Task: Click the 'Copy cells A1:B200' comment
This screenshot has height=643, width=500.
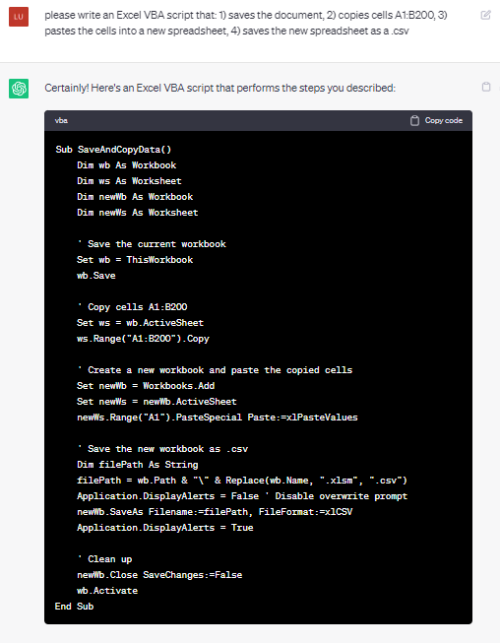Action: pyautogui.click(x=132, y=307)
